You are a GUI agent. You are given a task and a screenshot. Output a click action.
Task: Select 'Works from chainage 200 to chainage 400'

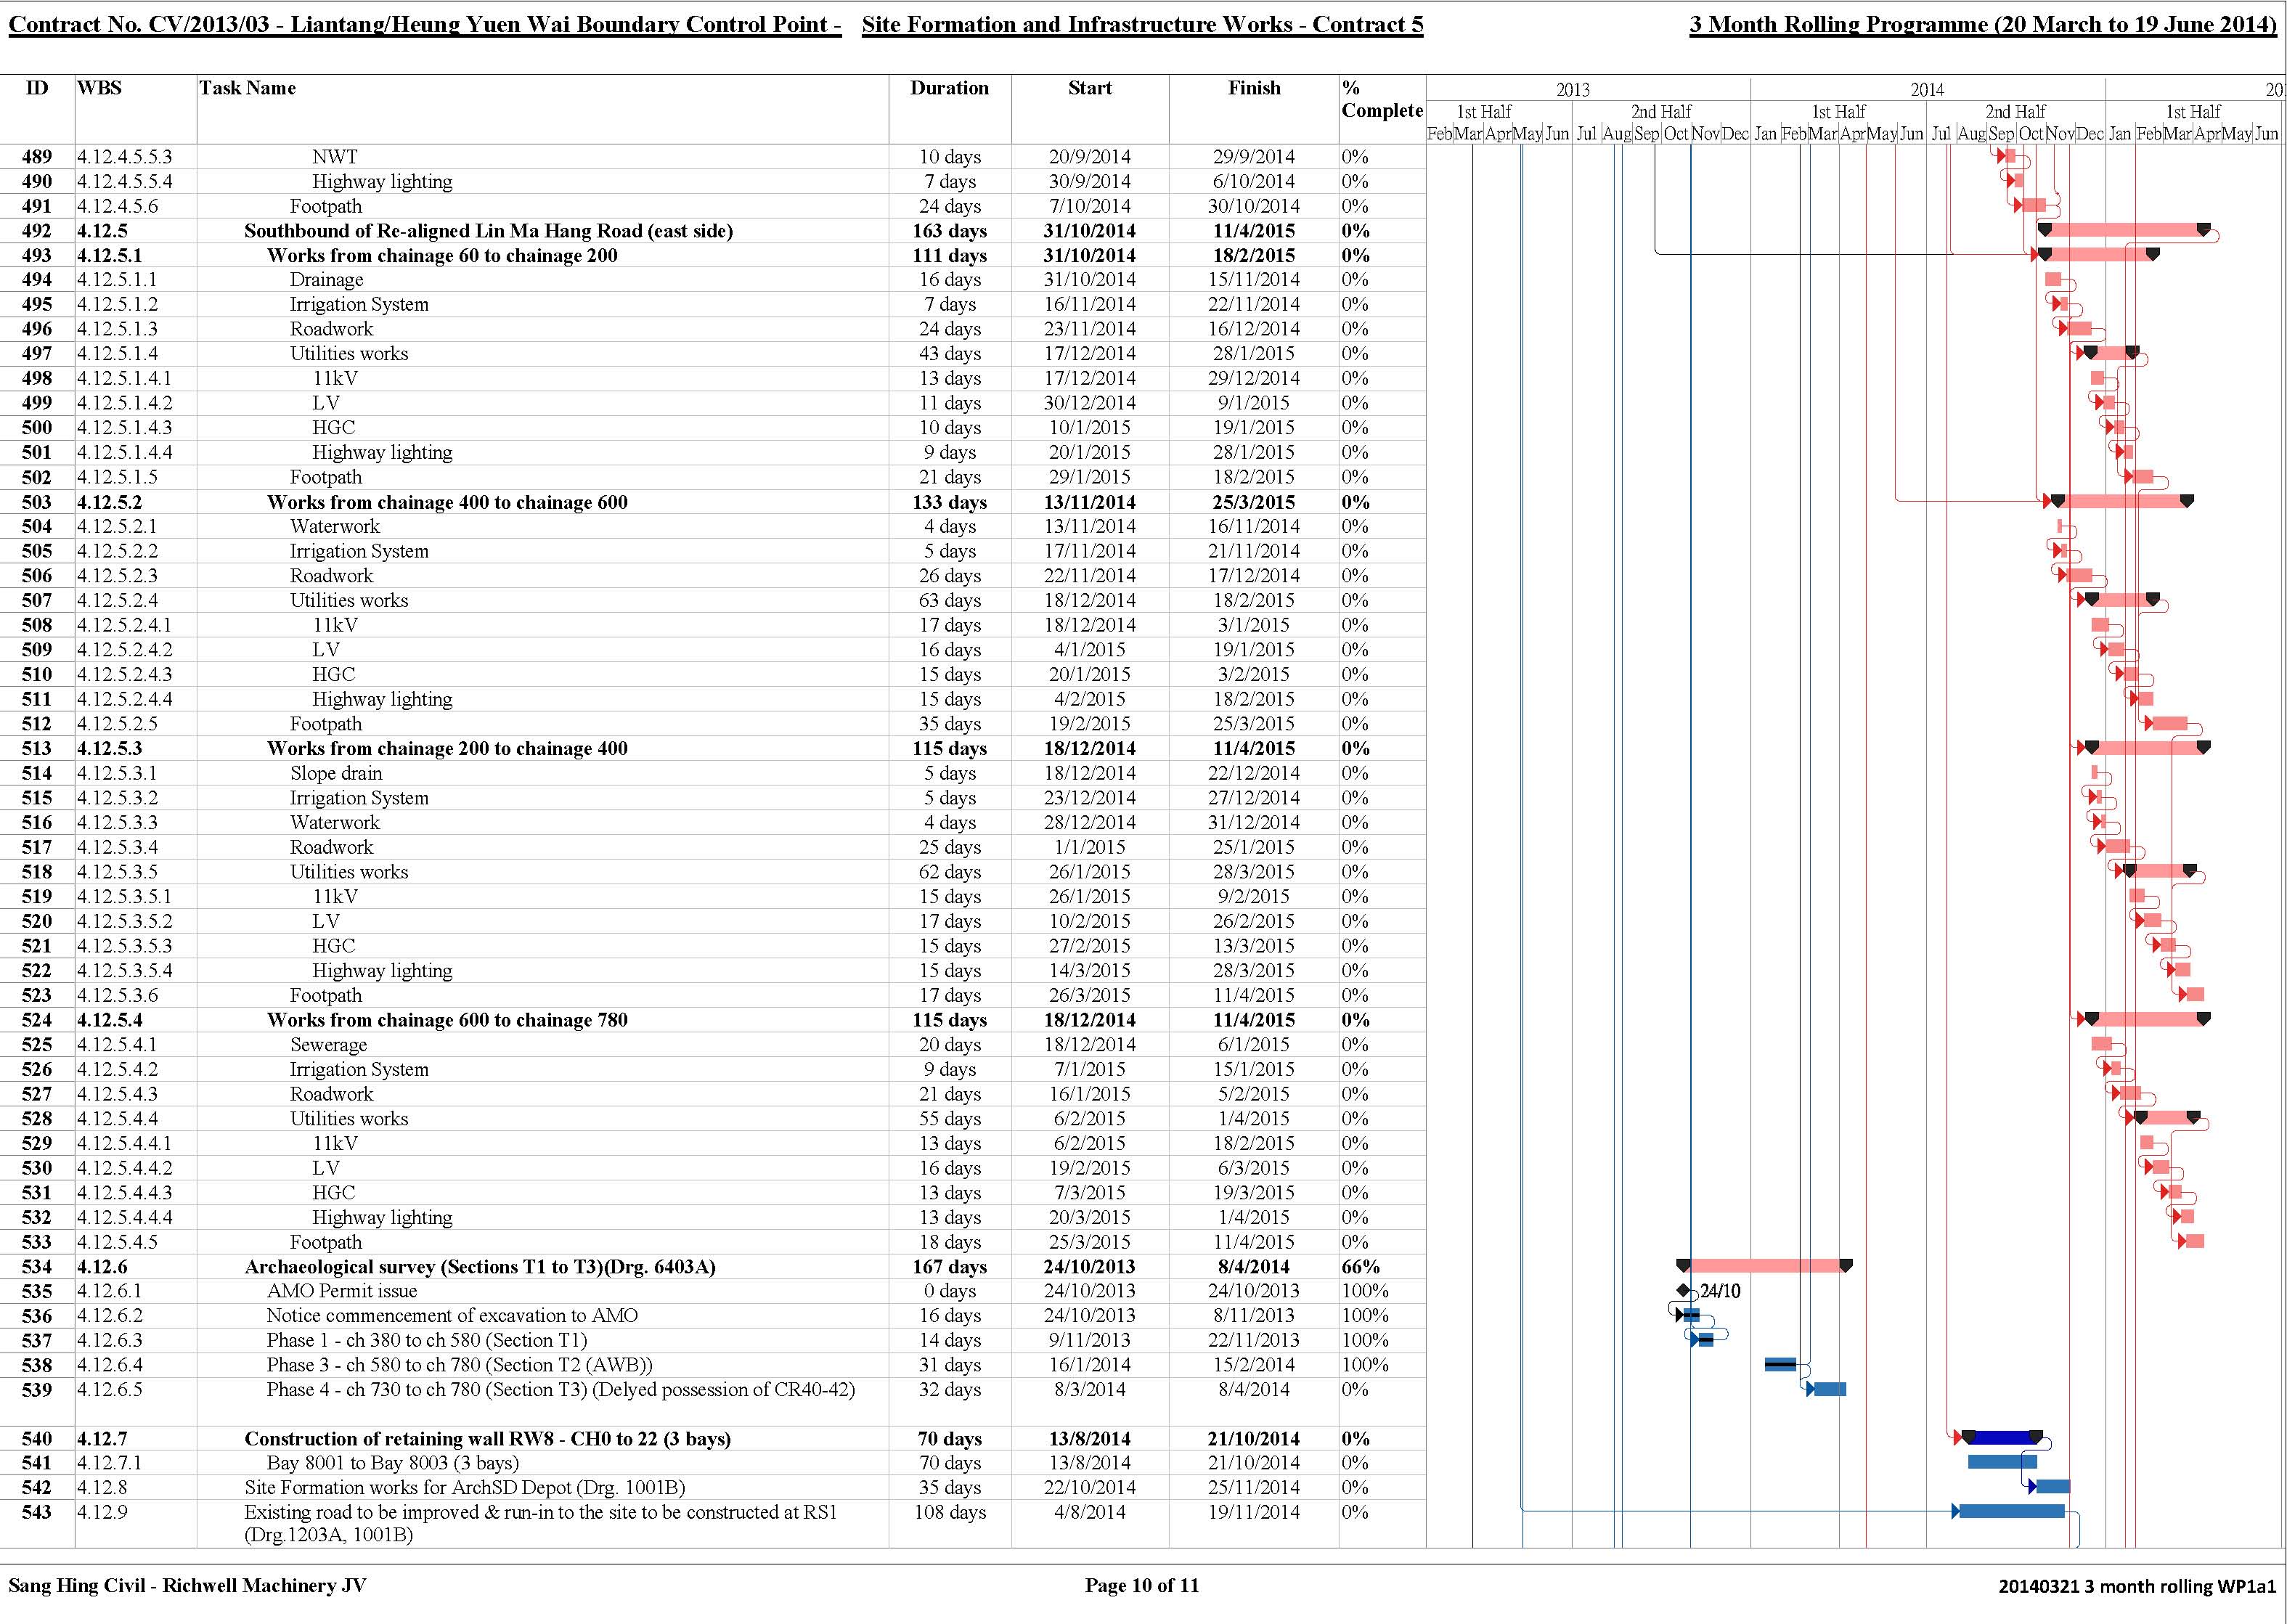click(447, 748)
